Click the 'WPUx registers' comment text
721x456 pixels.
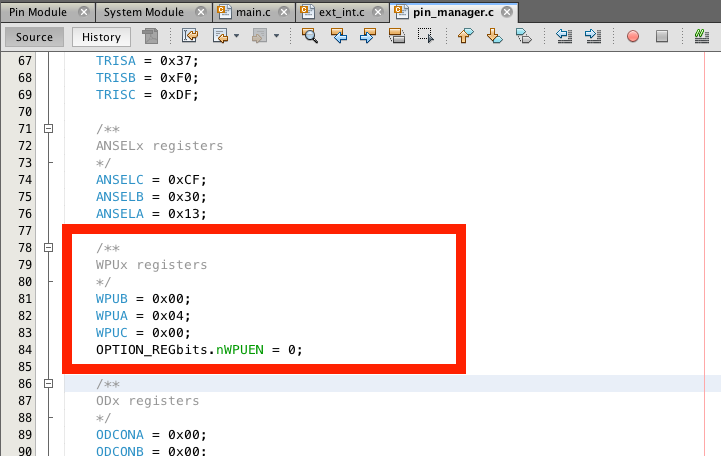click(x=151, y=265)
